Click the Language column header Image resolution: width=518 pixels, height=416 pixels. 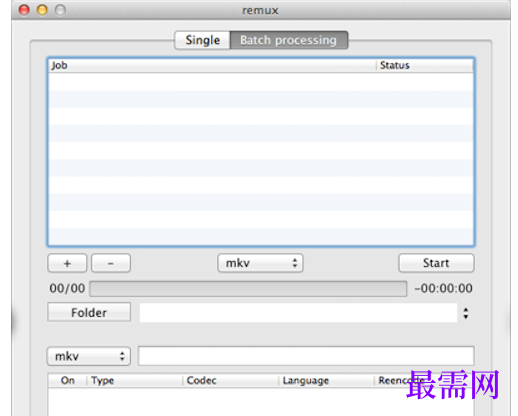(x=327, y=380)
